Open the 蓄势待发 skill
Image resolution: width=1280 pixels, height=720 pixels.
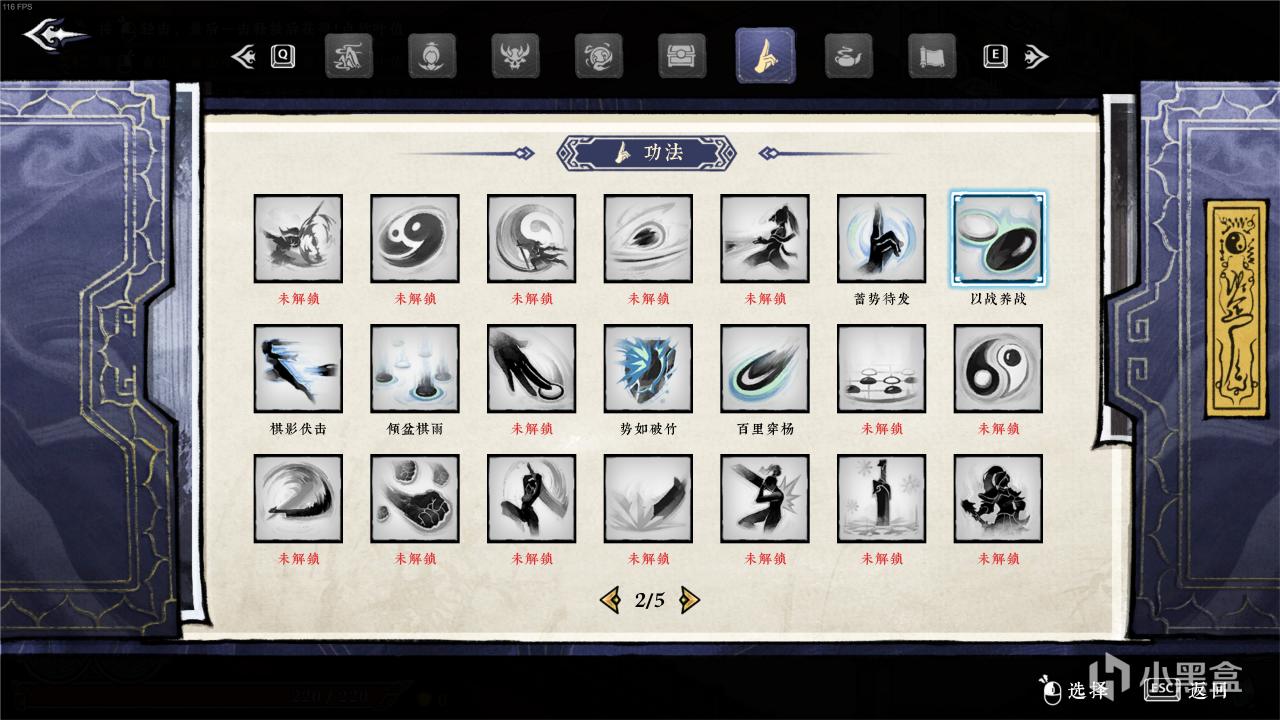[x=881, y=238]
